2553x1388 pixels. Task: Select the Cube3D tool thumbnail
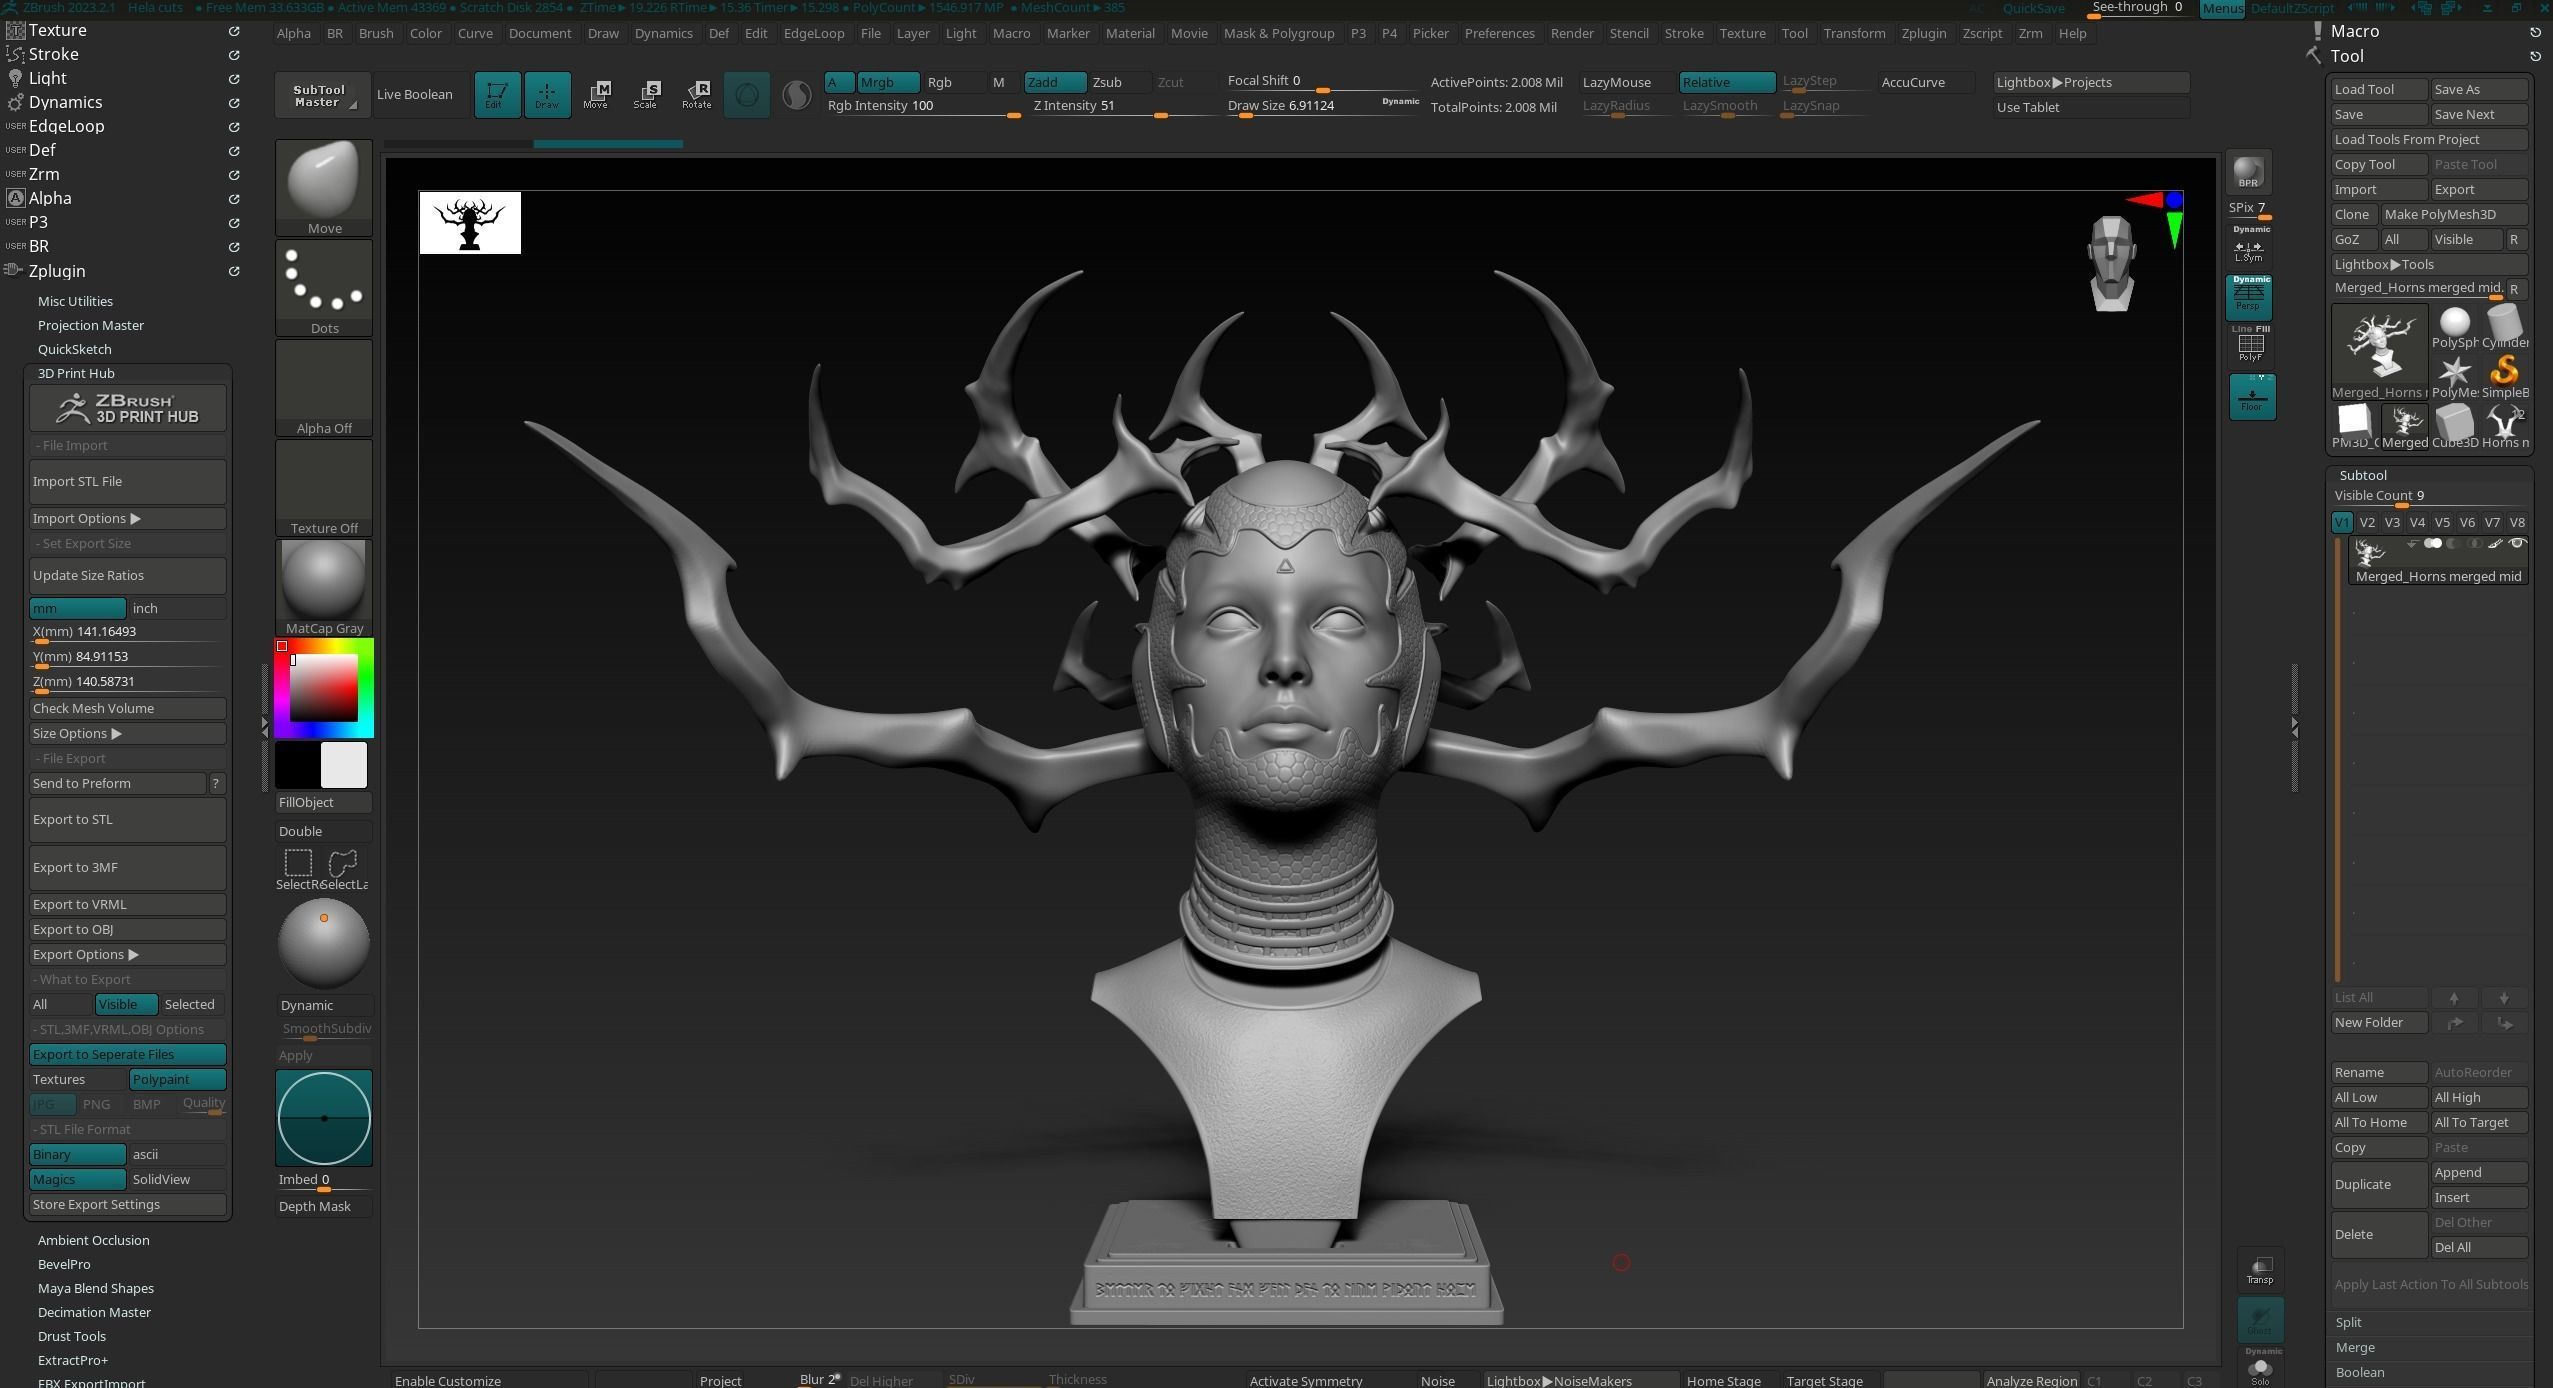click(2455, 427)
